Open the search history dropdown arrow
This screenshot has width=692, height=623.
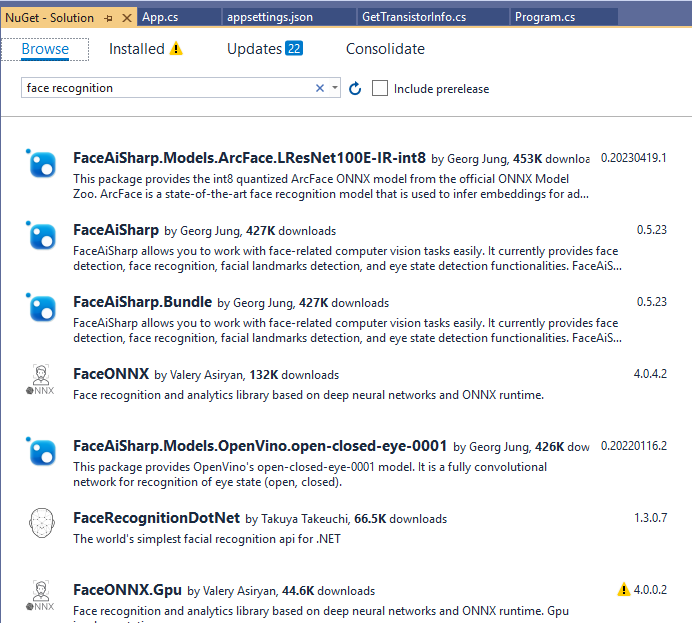pos(335,88)
